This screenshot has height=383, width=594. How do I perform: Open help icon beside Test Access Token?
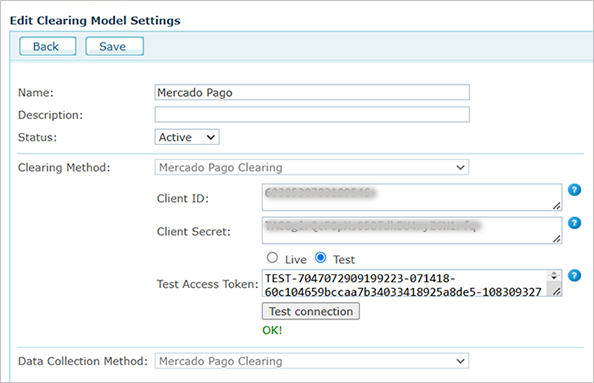[x=574, y=275]
